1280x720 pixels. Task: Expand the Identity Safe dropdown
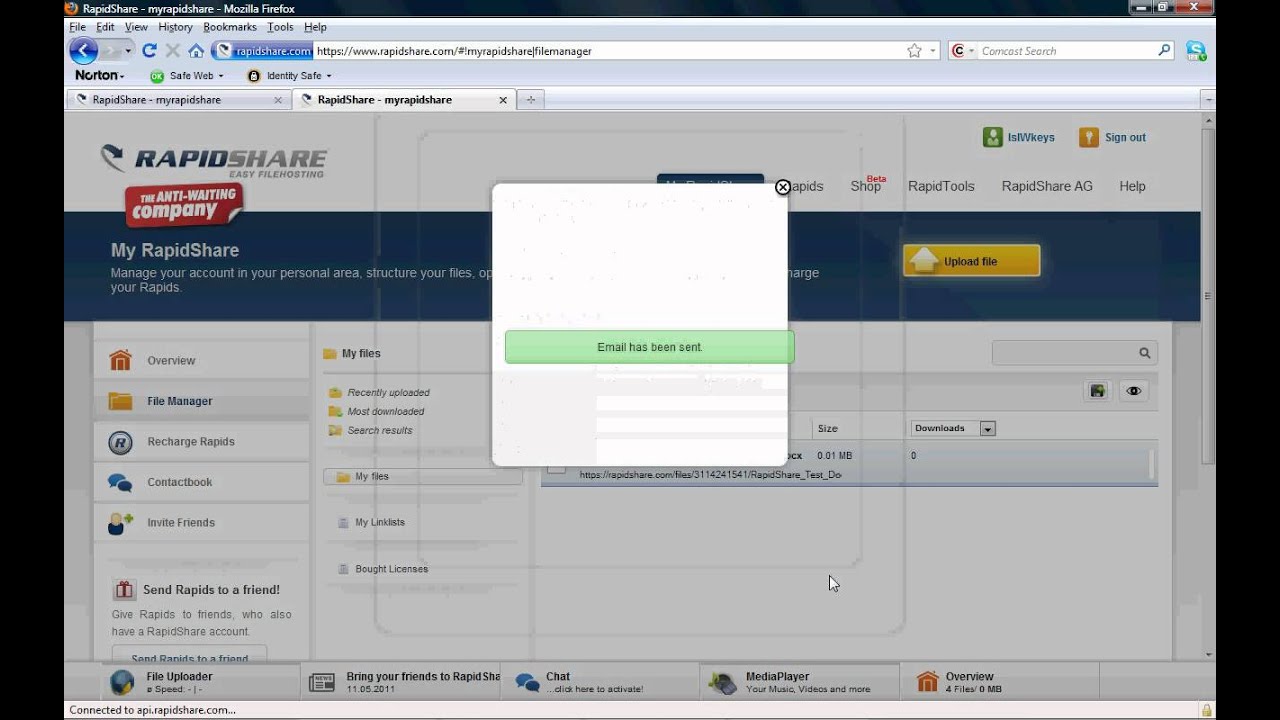329,76
